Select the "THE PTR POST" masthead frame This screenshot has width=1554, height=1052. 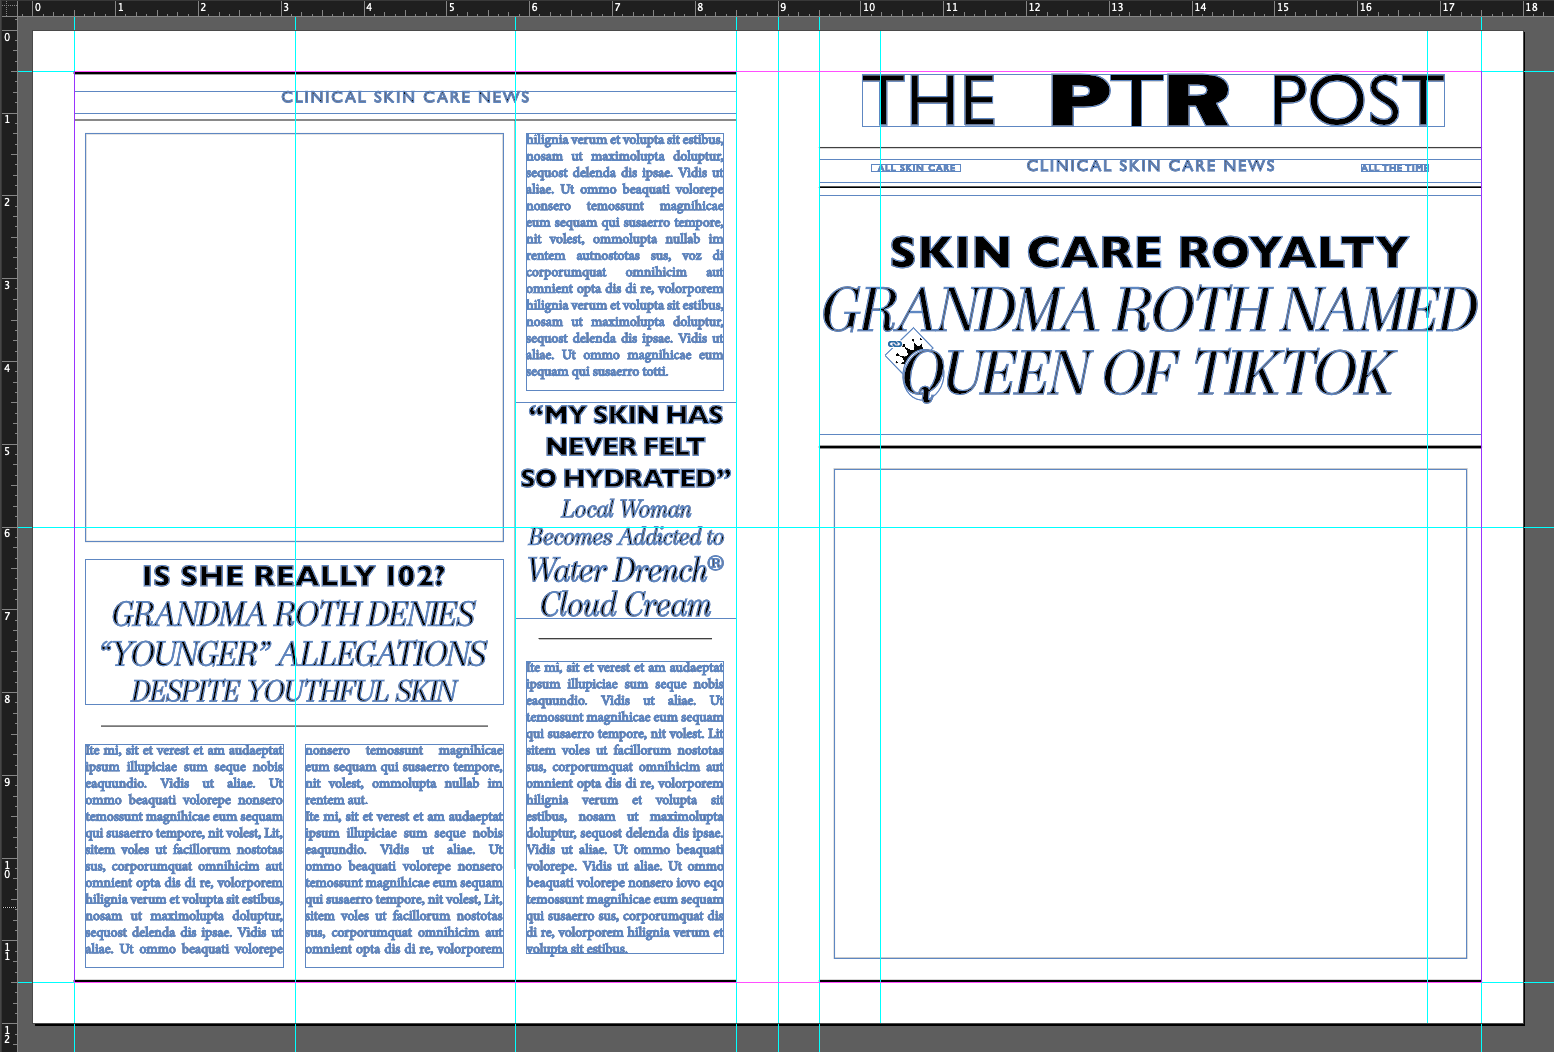click(x=1153, y=100)
